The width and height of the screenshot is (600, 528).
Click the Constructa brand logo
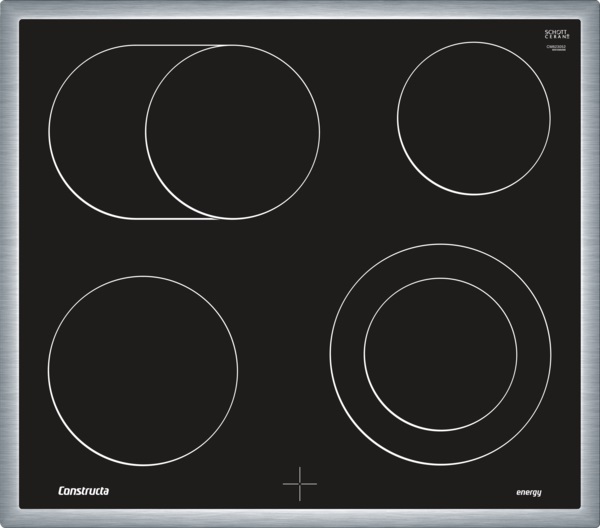tap(83, 491)
